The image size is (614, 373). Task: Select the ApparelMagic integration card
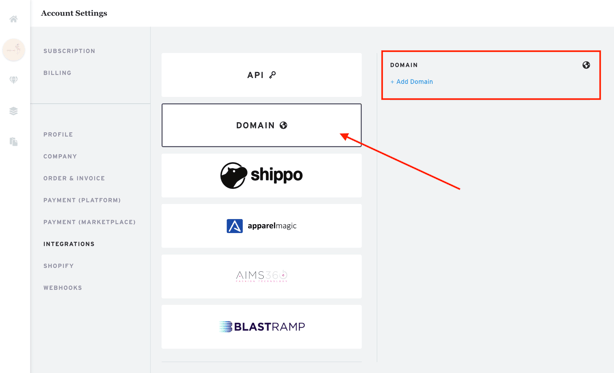262,226
